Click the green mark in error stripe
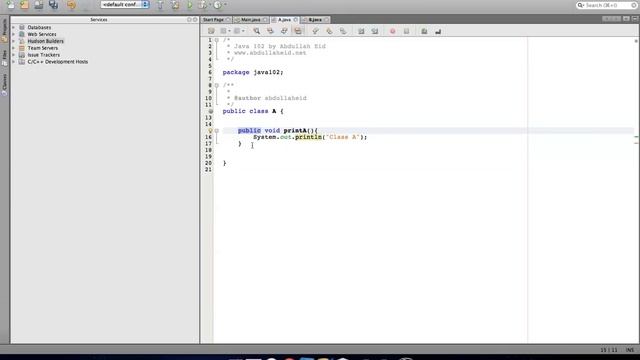Viewport: 640px width, 360px height. point(636,137)
